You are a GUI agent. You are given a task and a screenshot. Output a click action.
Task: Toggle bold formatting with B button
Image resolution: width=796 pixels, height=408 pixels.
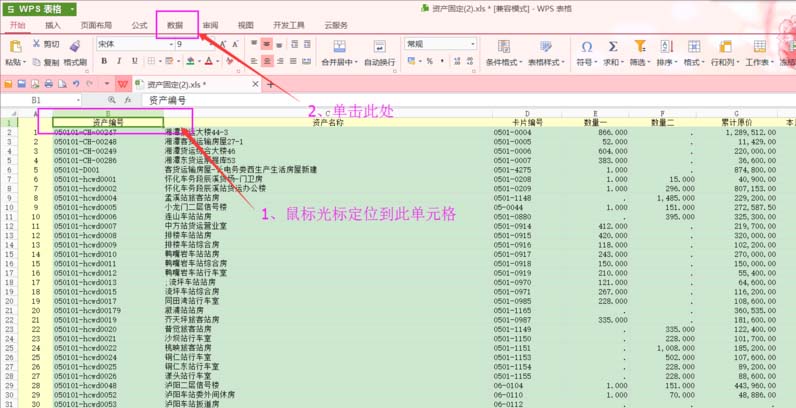(x=102, y=62)
